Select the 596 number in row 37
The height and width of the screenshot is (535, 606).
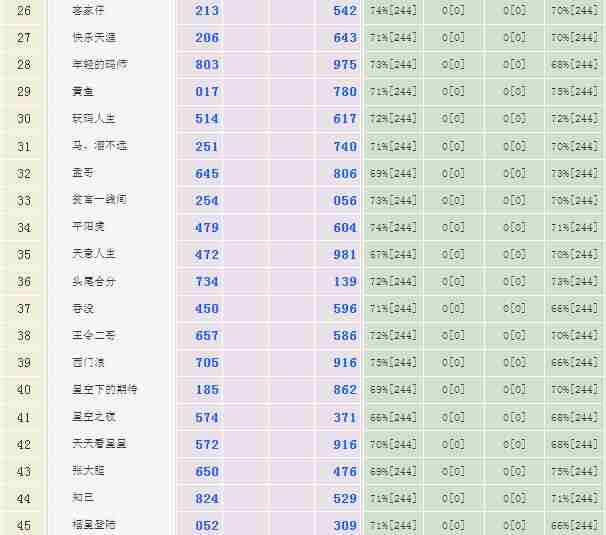(x=345, y=309)
